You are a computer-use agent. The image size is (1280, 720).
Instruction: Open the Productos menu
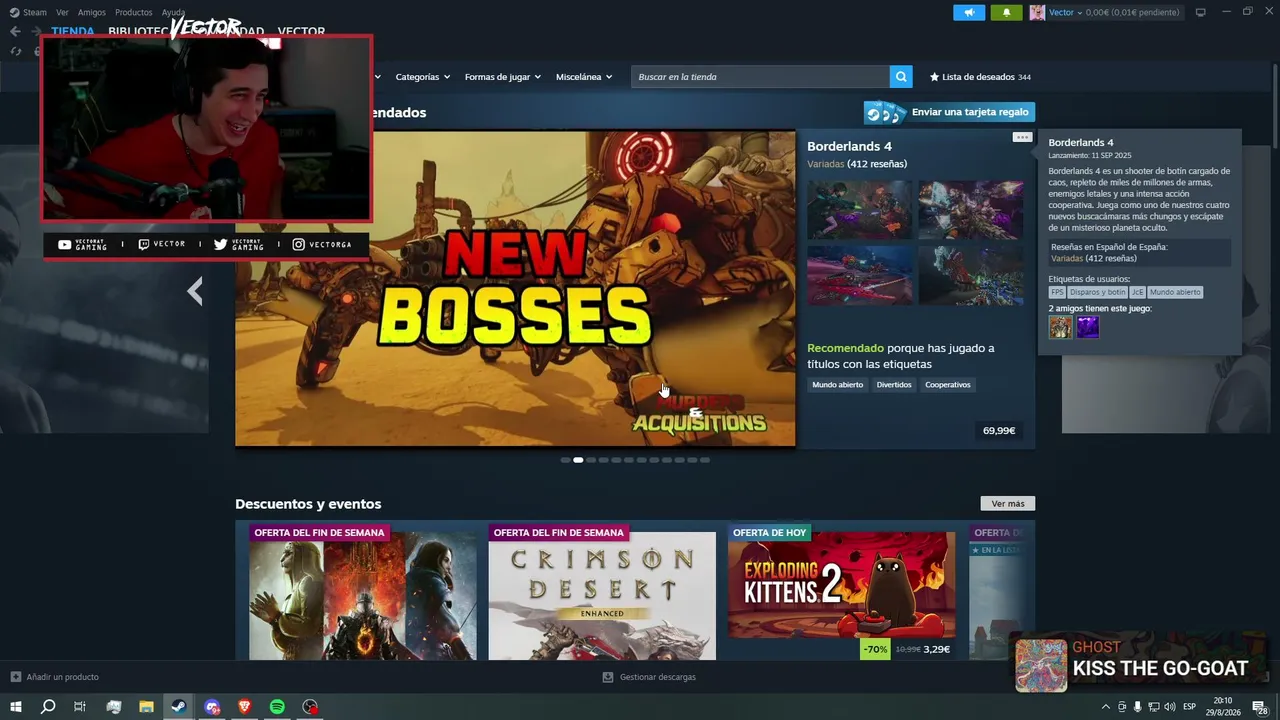(x=133, y=12)
